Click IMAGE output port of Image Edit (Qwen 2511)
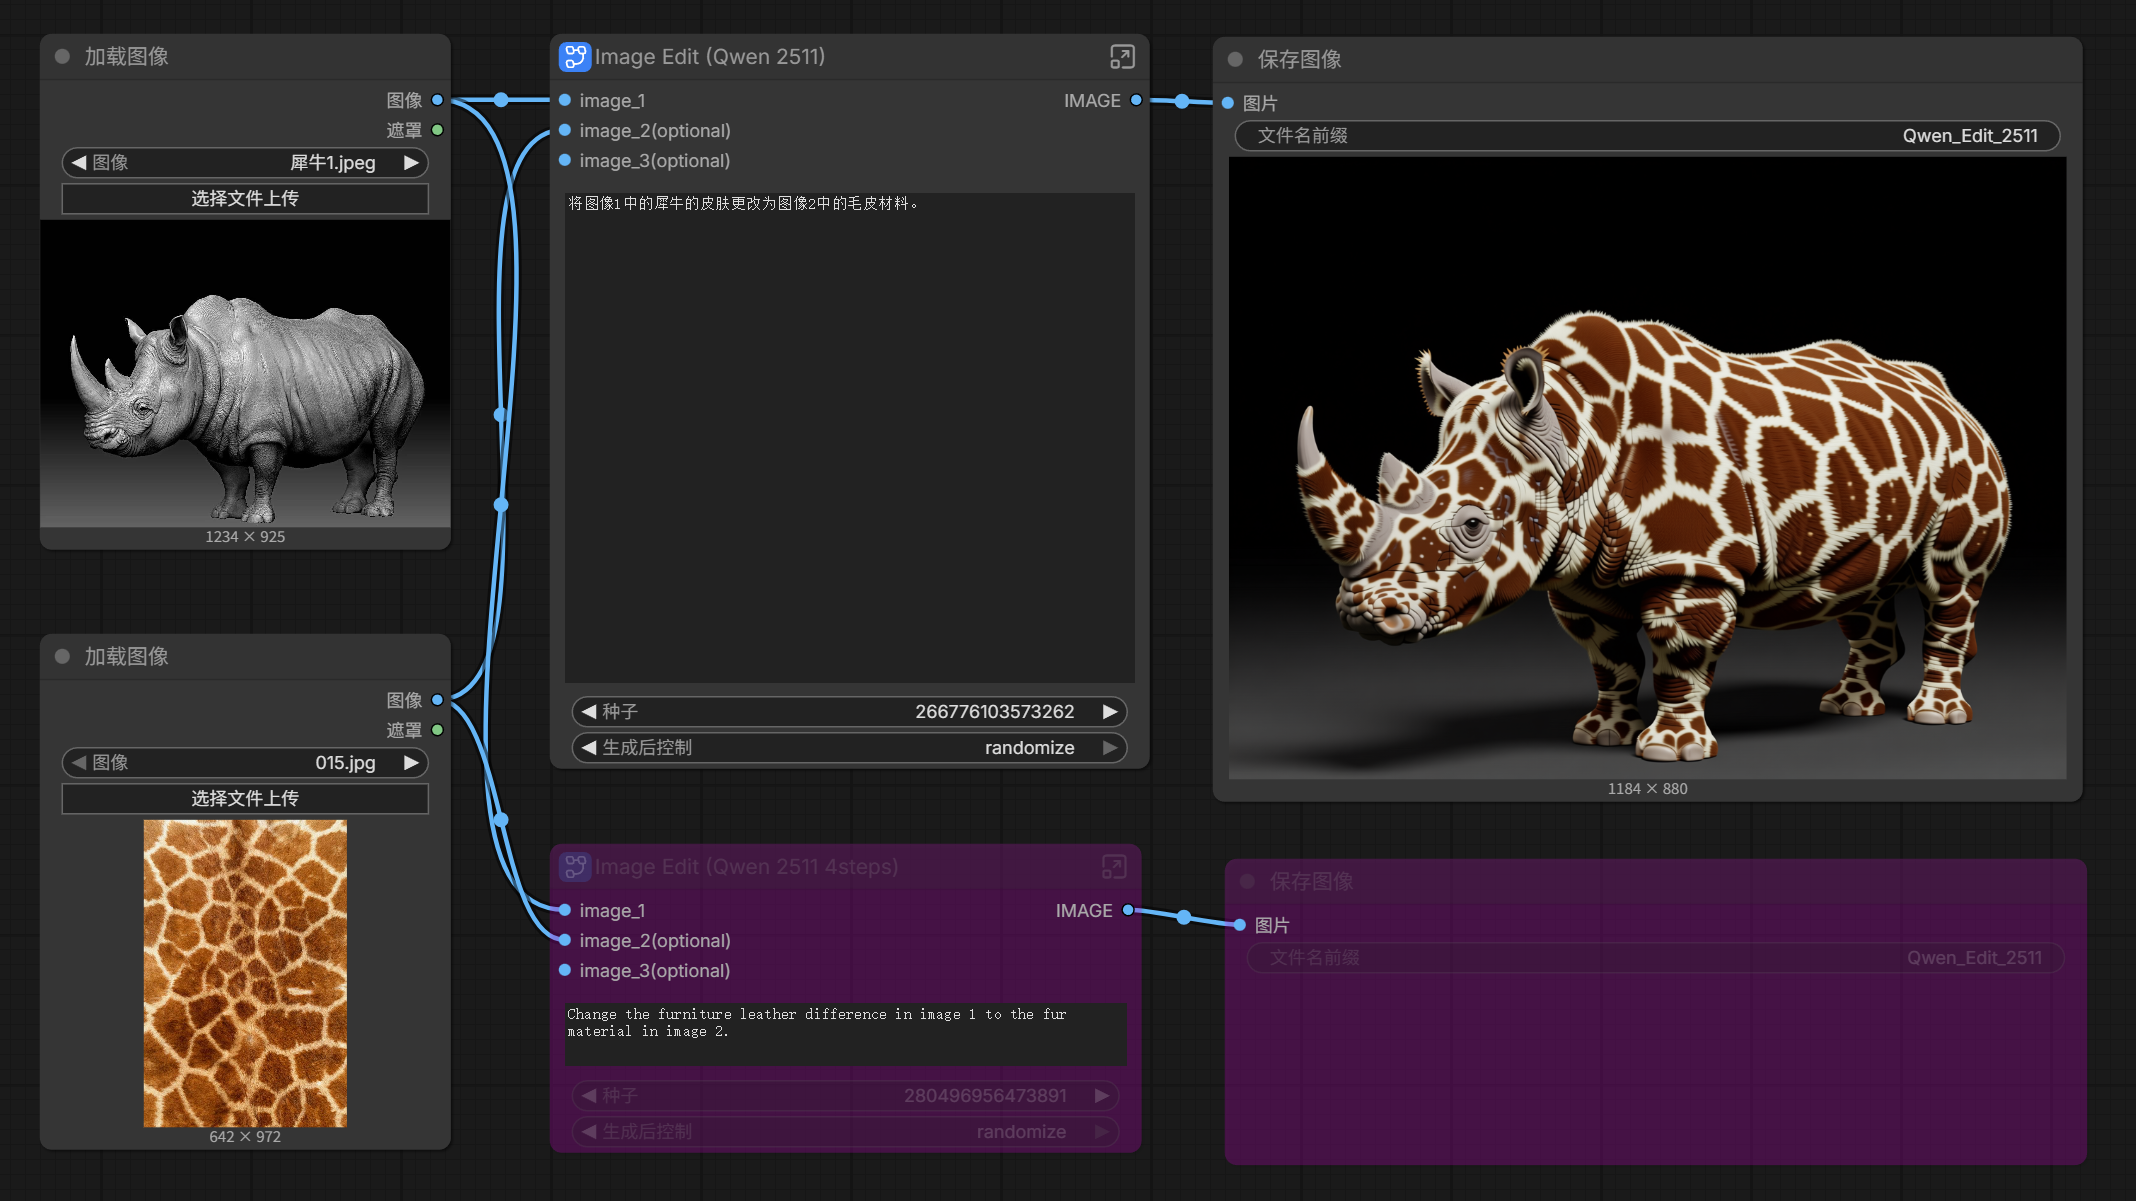Image resolution: width=2136 pixels, height=1201 pixels. [1136, 101]
